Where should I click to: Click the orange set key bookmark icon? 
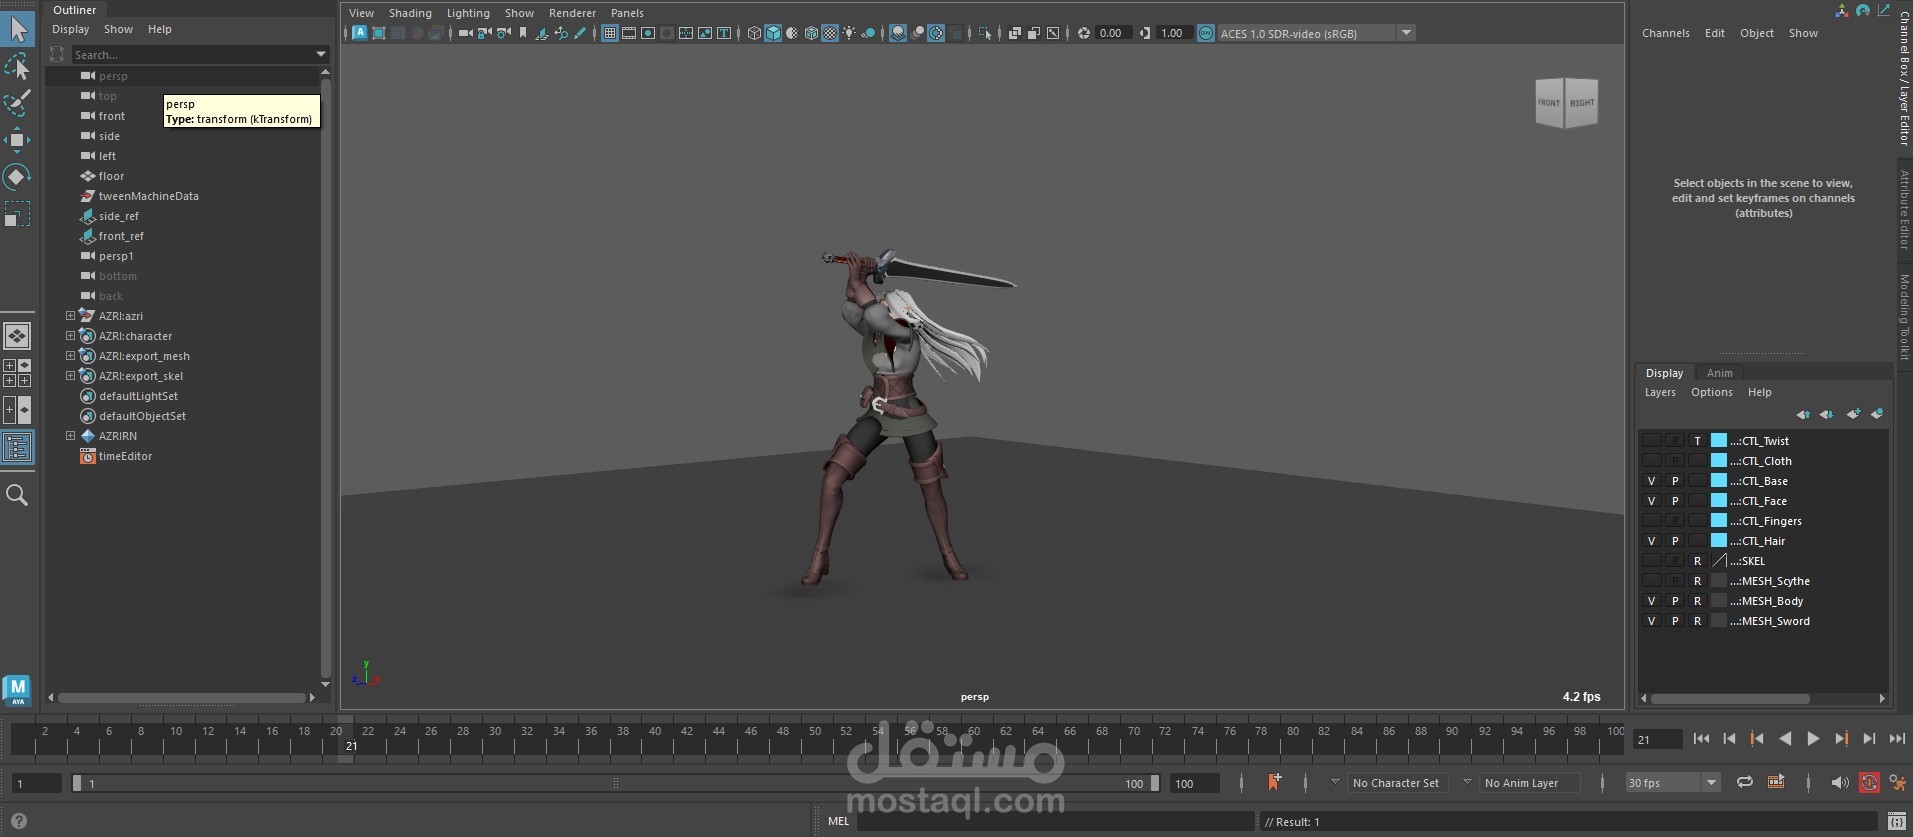point(1274,782)
